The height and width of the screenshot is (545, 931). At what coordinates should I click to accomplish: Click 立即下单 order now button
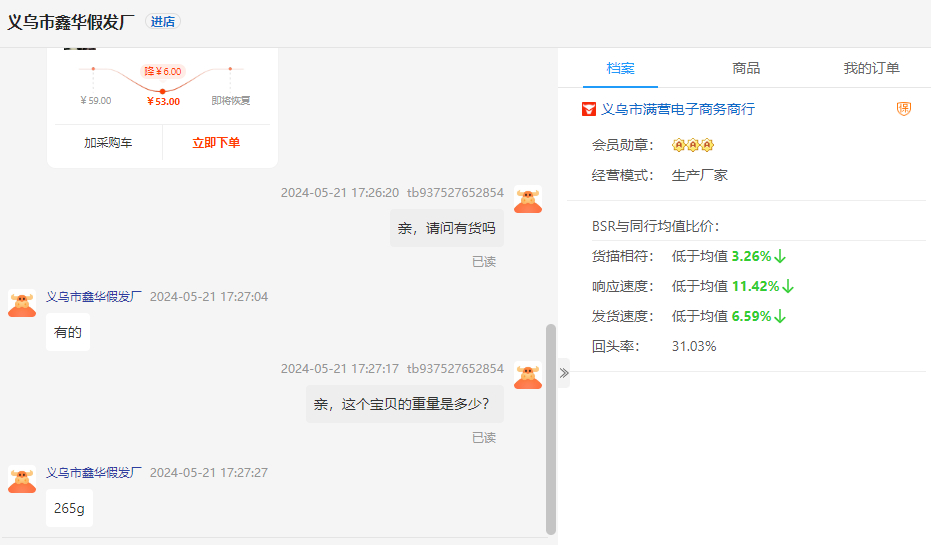coord(216,143)
